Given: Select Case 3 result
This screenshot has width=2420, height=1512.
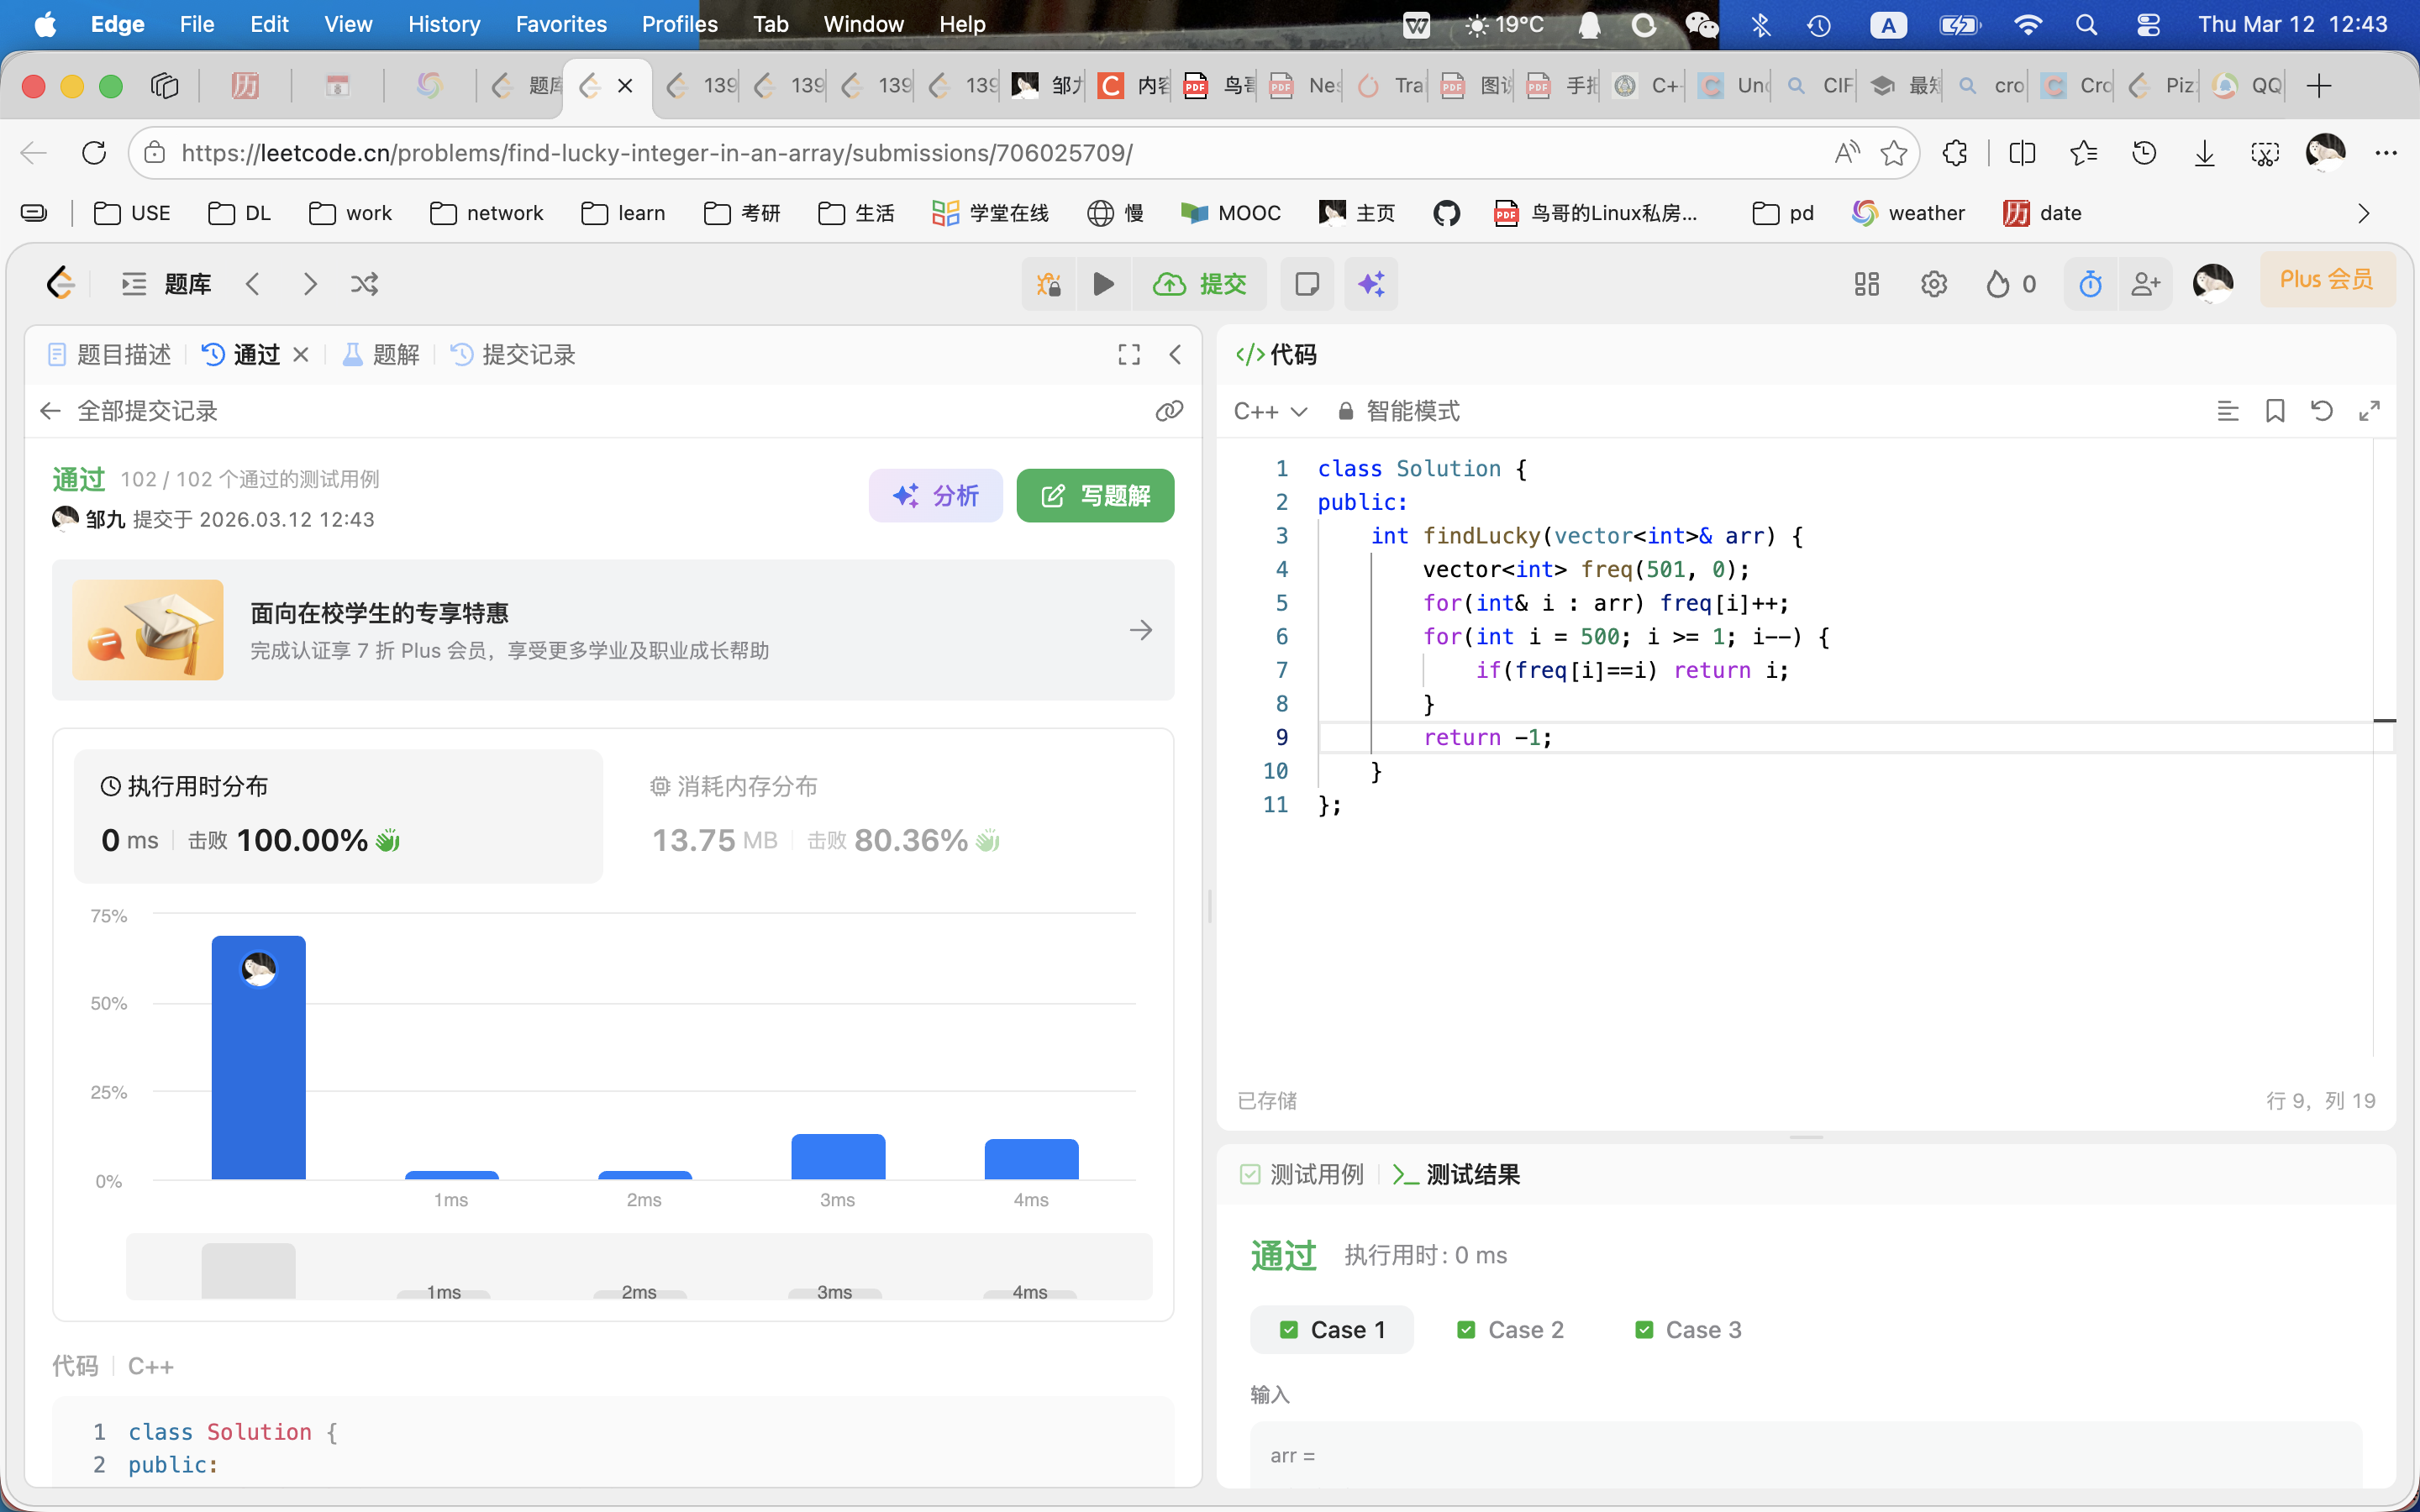Looking at the screenshot, I should coord(1688,1330).
